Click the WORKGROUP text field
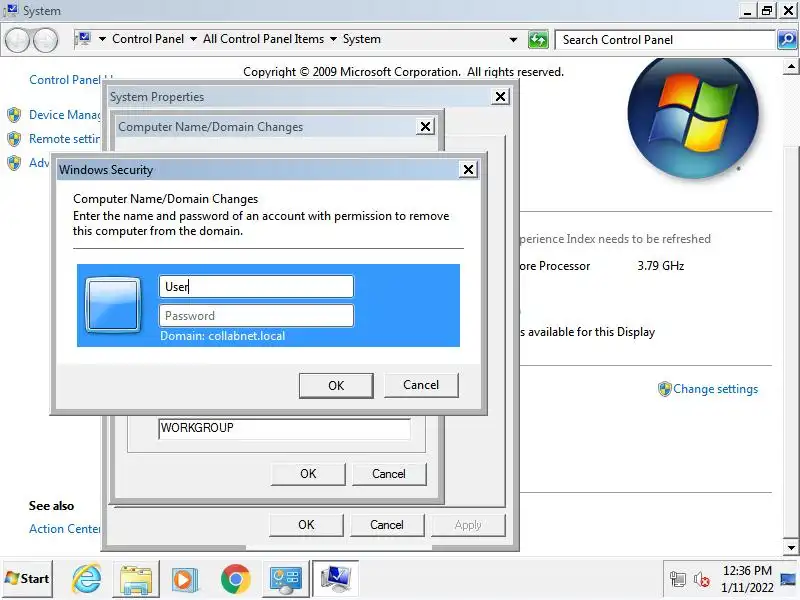The image size is (800, 600). pos(284,428)
